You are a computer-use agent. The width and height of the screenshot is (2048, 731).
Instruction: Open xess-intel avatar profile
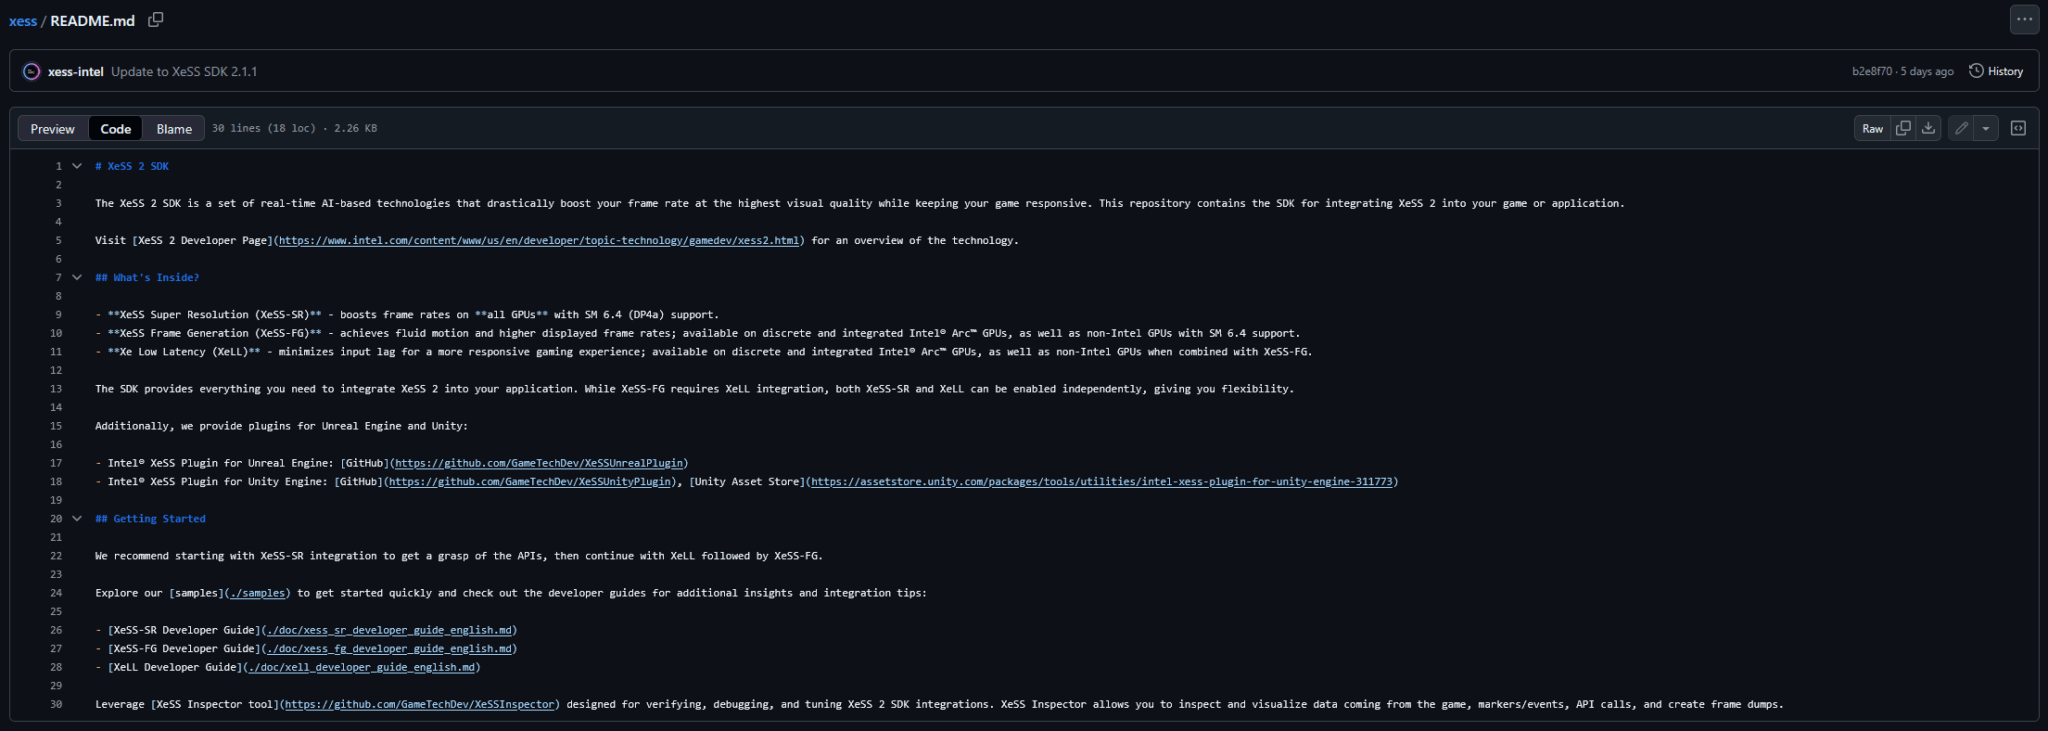31,71
